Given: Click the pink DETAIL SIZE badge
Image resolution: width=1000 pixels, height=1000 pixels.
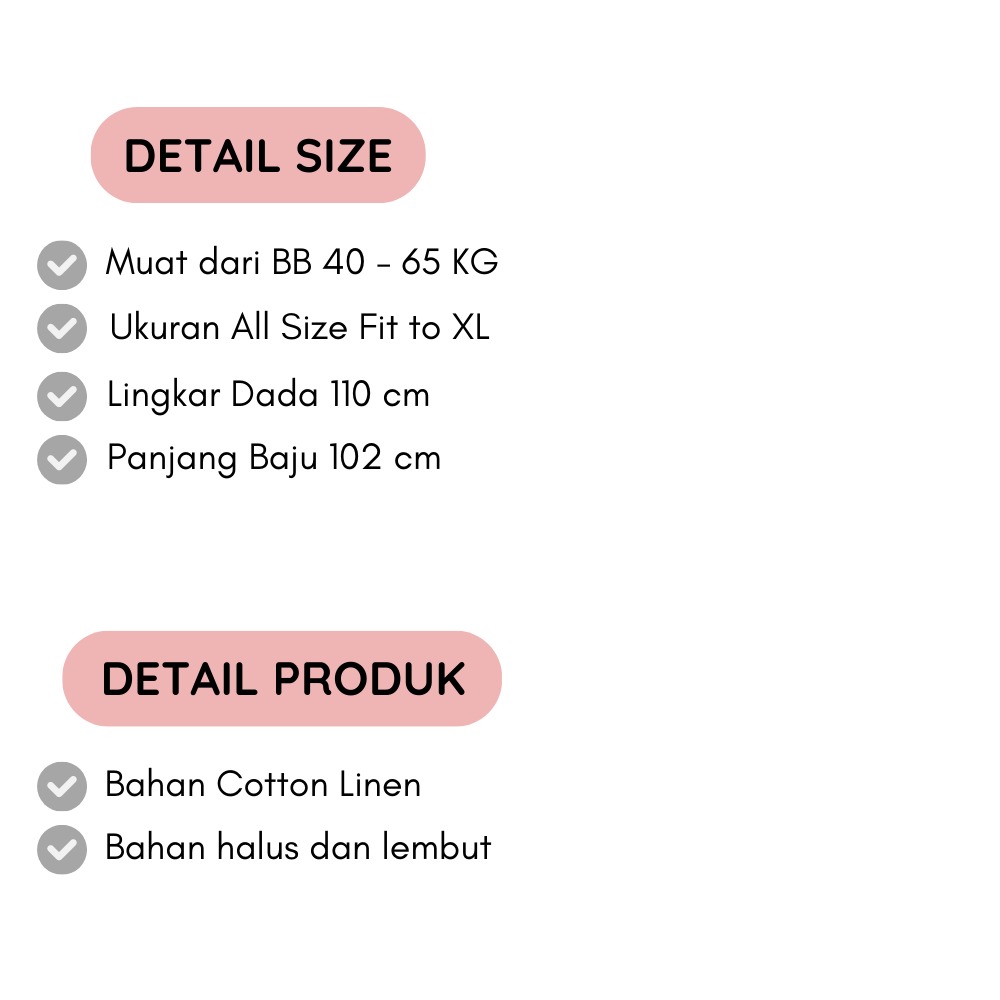Looking at the screenshot, I should (258, 155).
